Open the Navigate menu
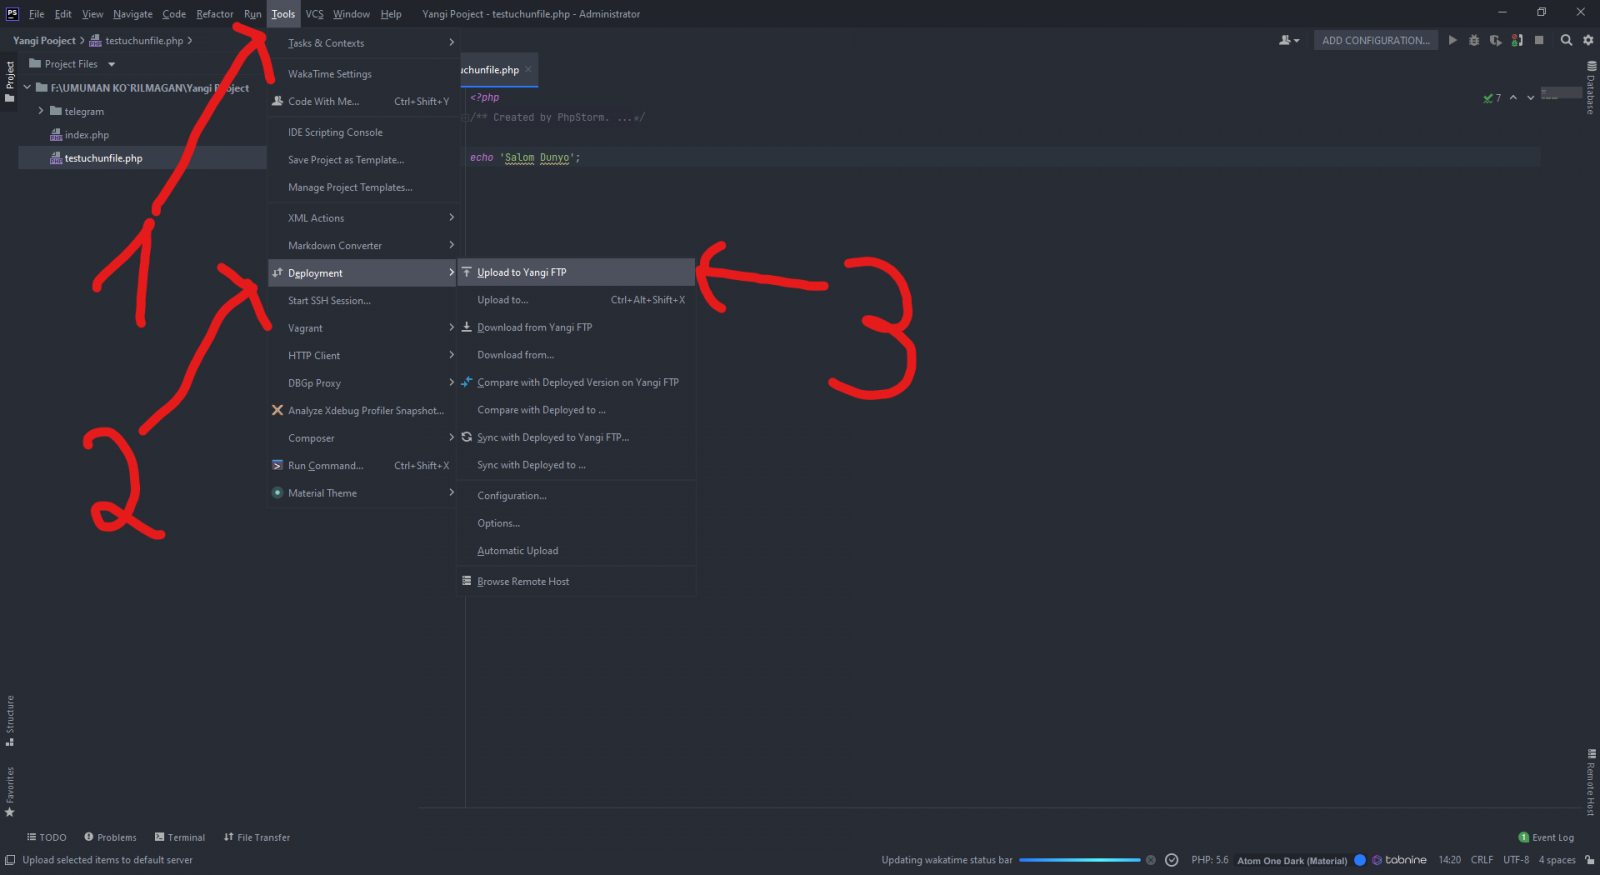 (x=132, y=14)
